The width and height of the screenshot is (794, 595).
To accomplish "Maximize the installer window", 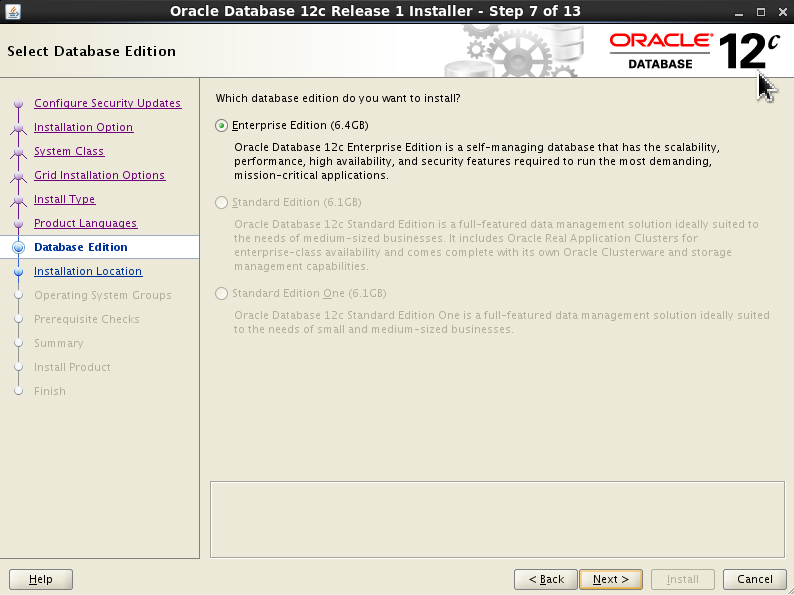I will [x=761, y=12].
